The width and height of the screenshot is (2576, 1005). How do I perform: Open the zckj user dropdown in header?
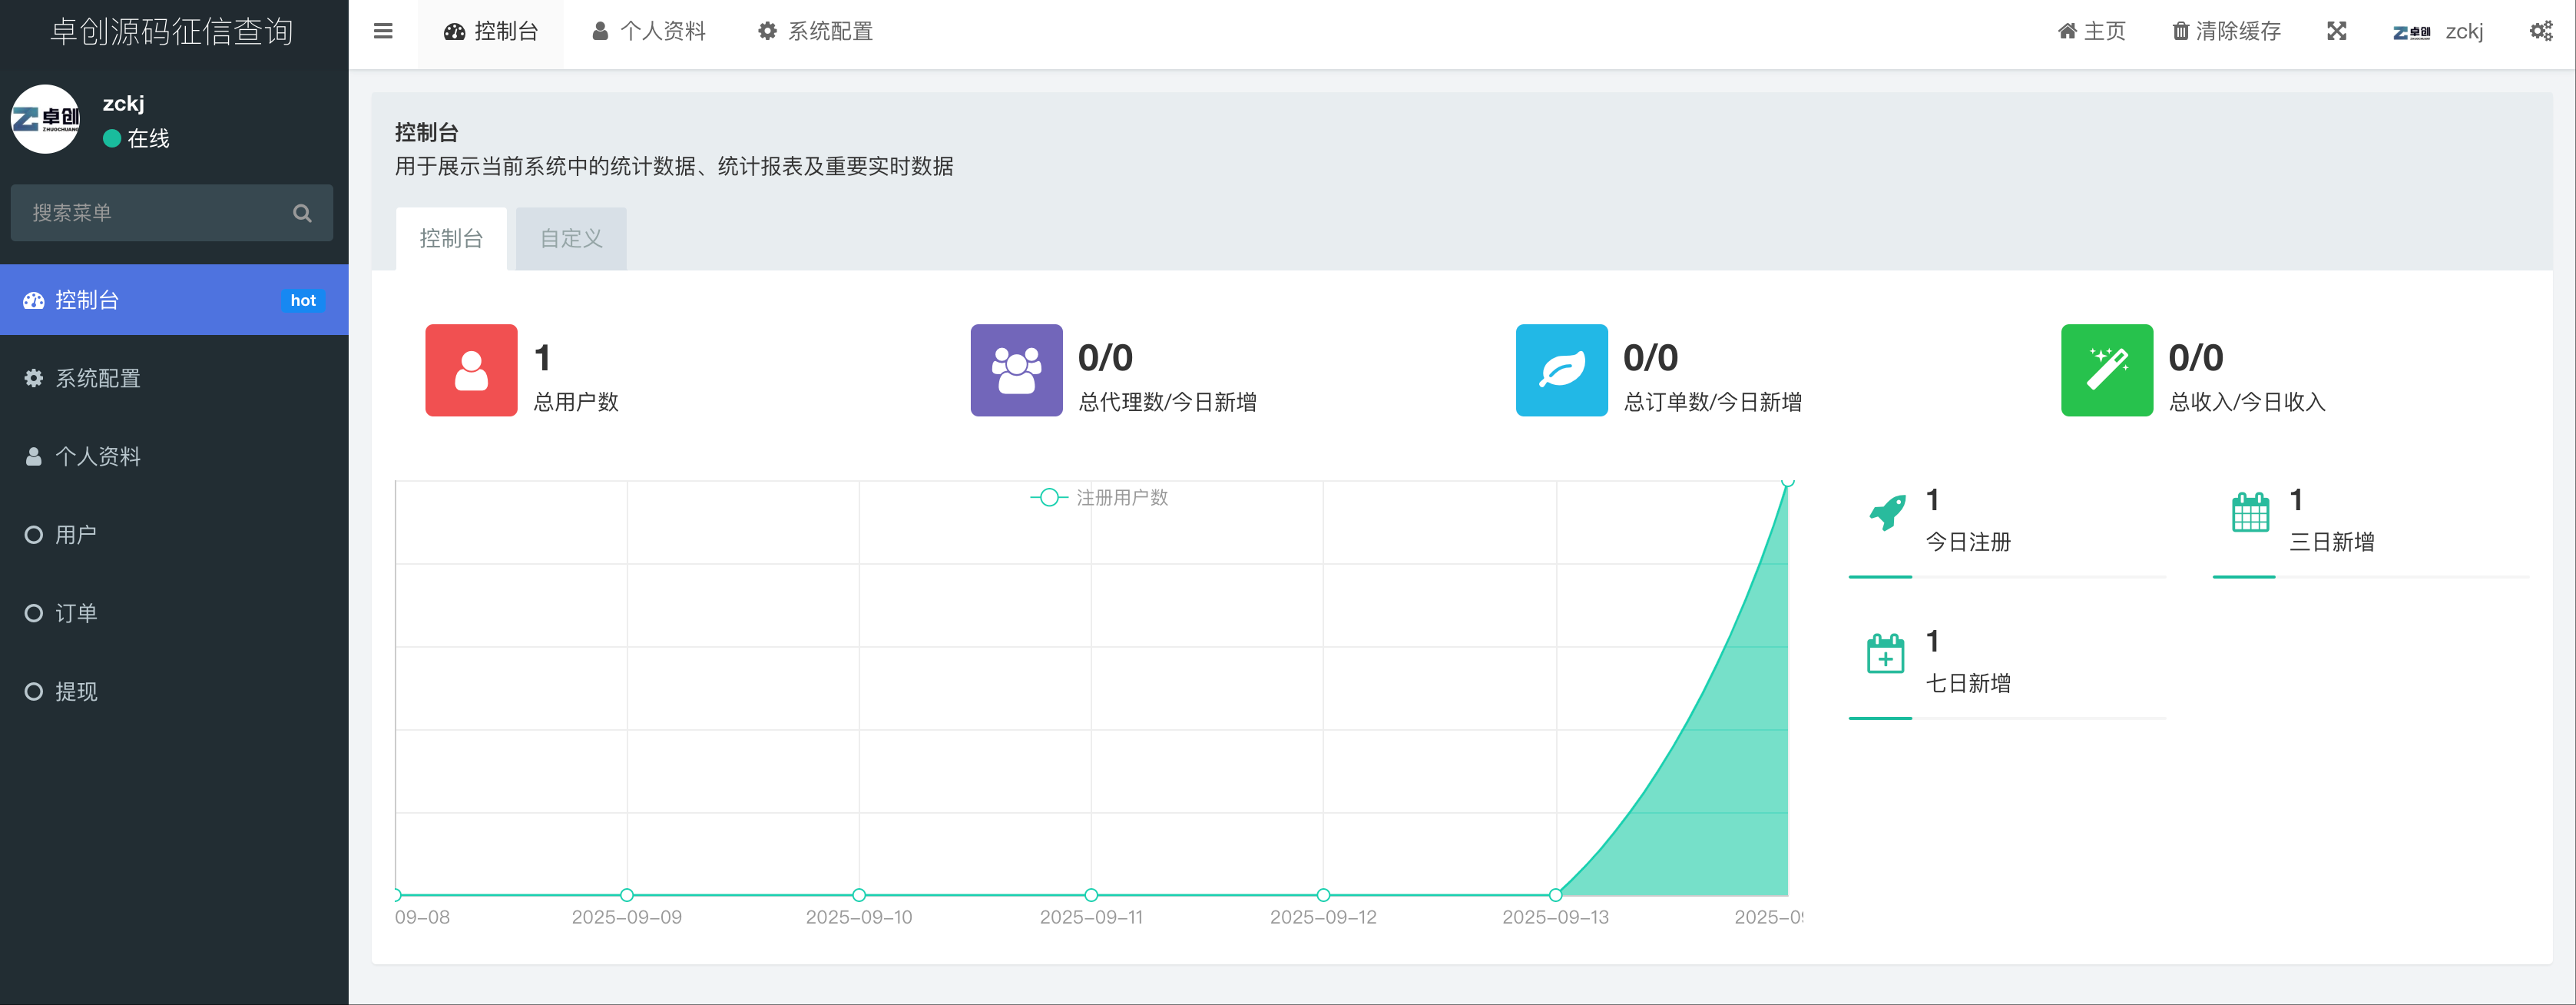click(x=2439, y=31)
